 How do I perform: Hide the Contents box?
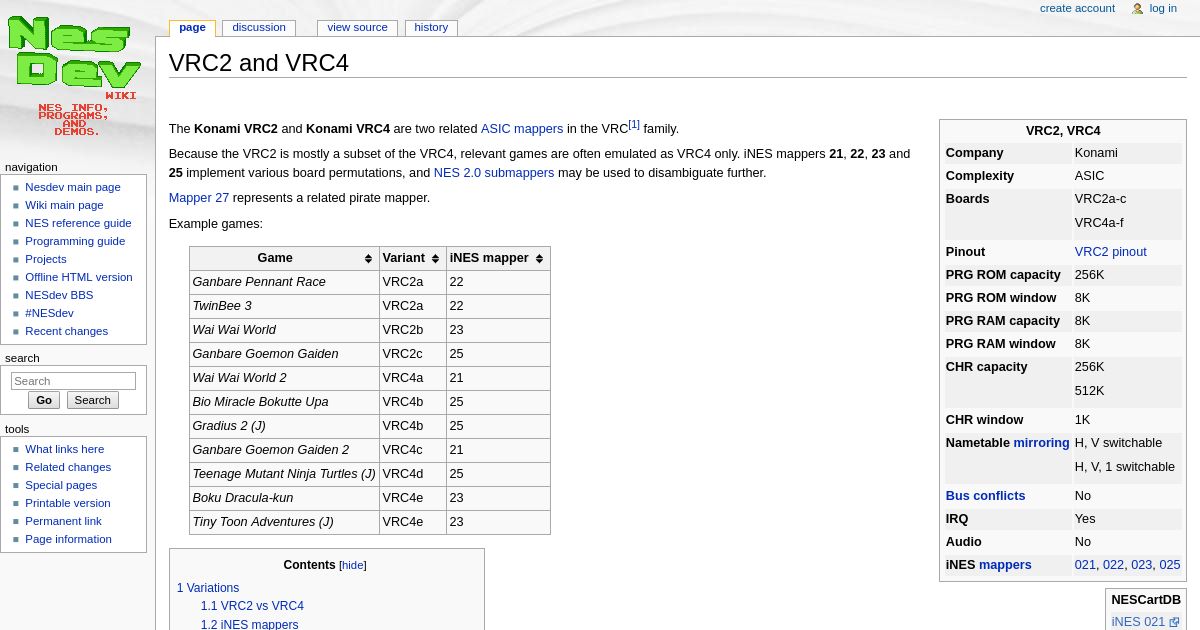(x=353, y=565)
